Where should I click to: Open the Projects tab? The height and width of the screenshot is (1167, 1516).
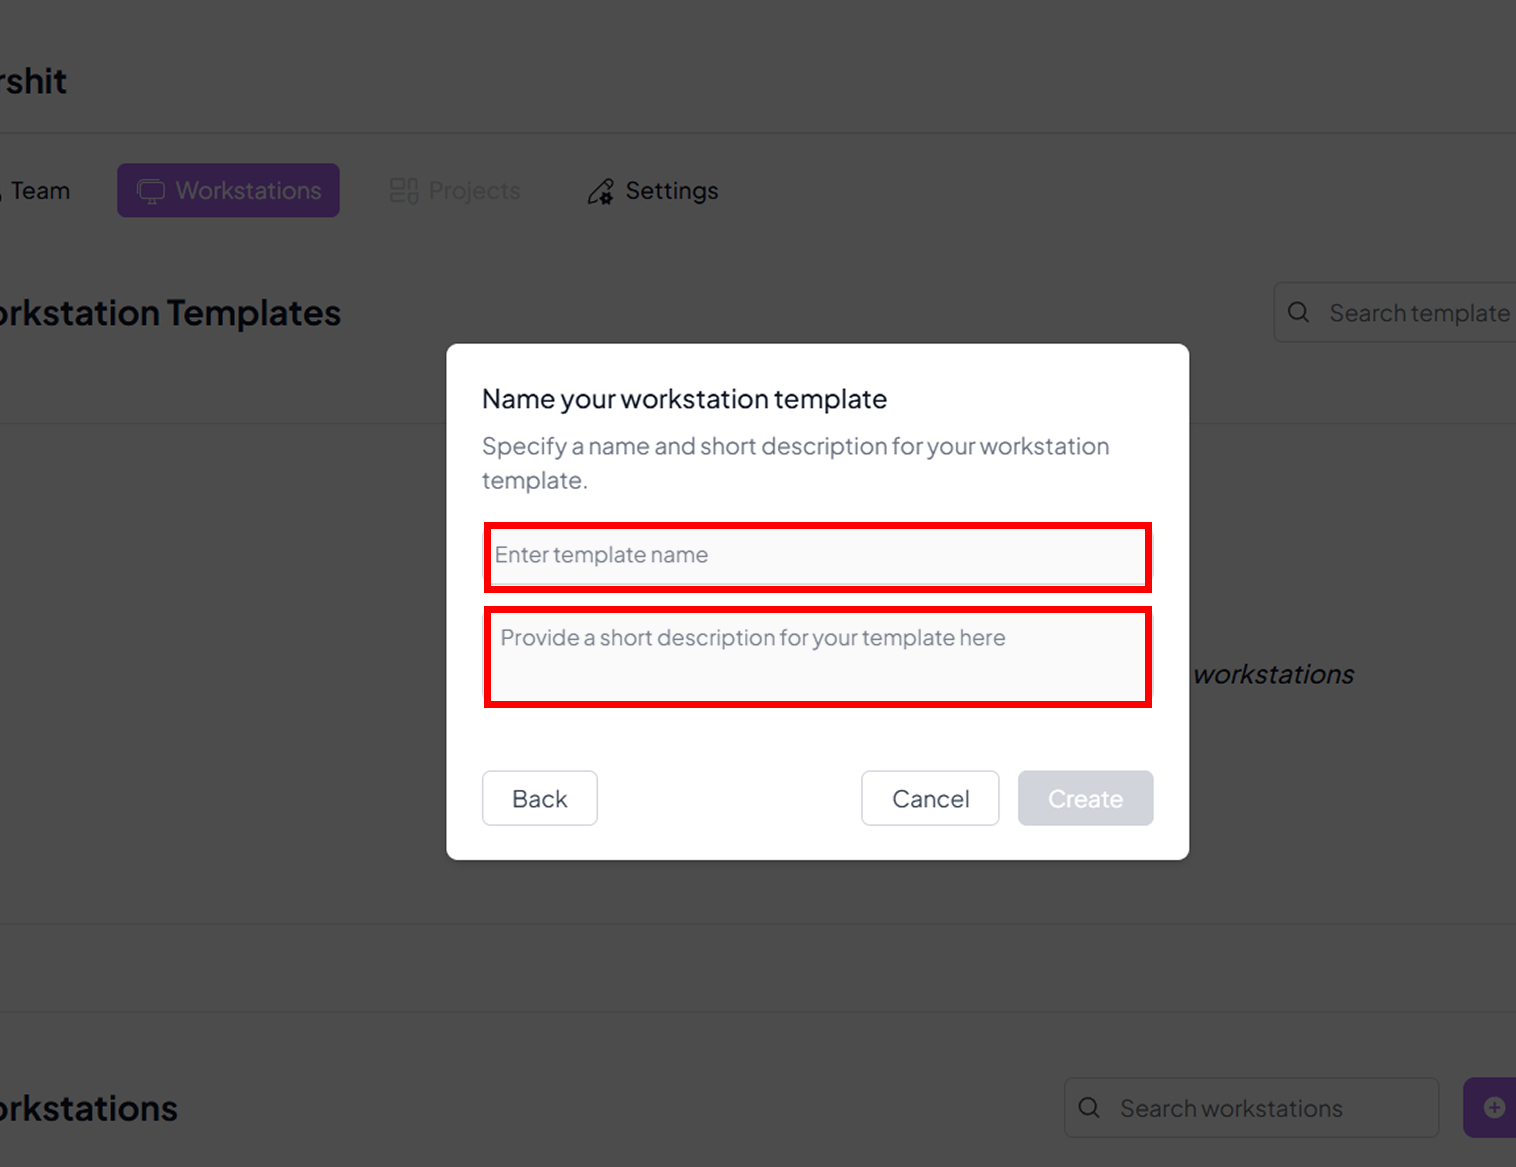(474, 191)
